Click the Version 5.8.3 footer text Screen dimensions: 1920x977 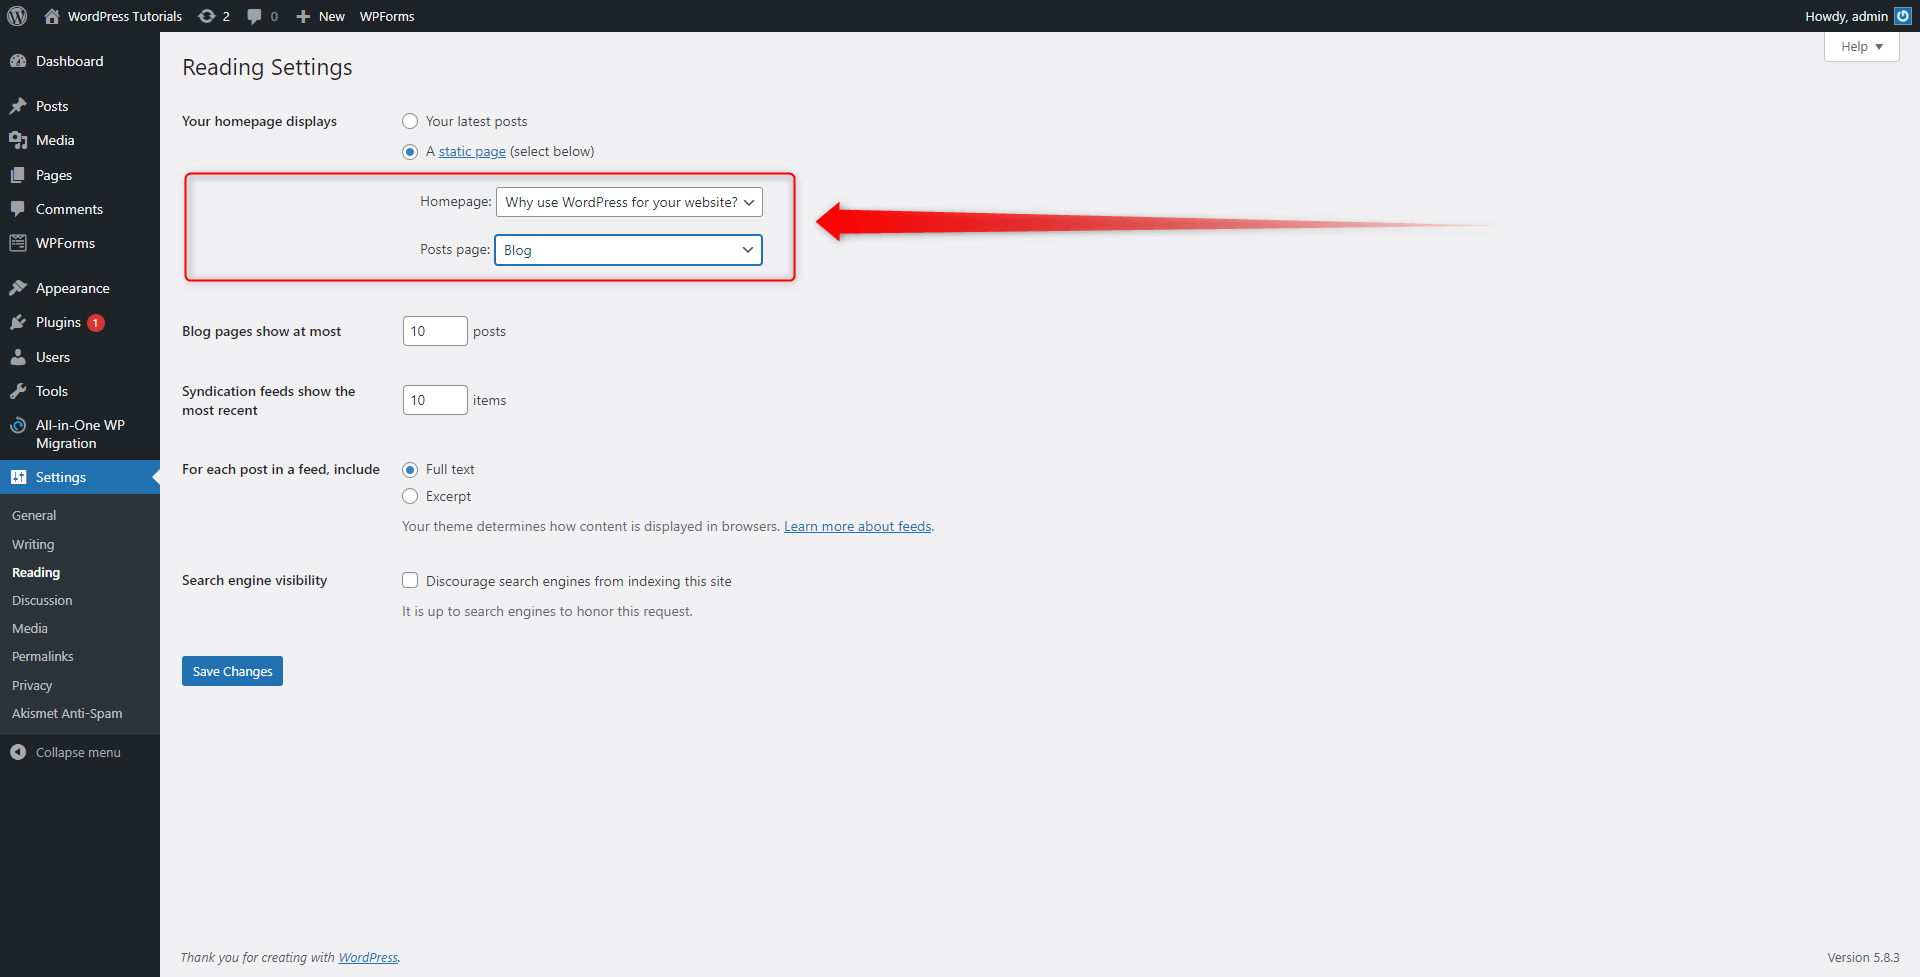1863,957
